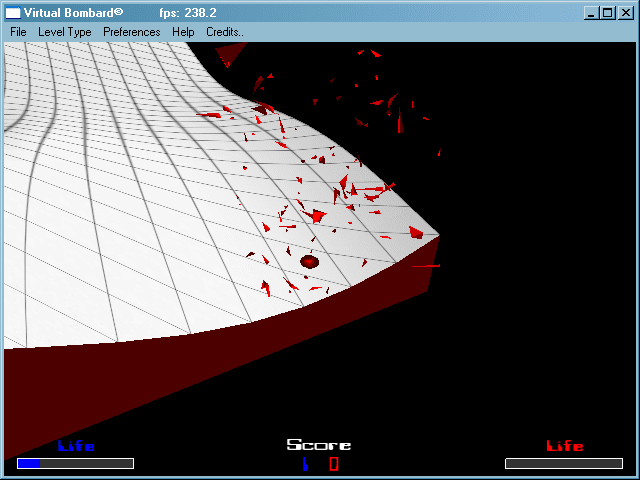Viewport: 640px width, 480px height.
Task: Open the Preferences menu
Action: point(131,32)
